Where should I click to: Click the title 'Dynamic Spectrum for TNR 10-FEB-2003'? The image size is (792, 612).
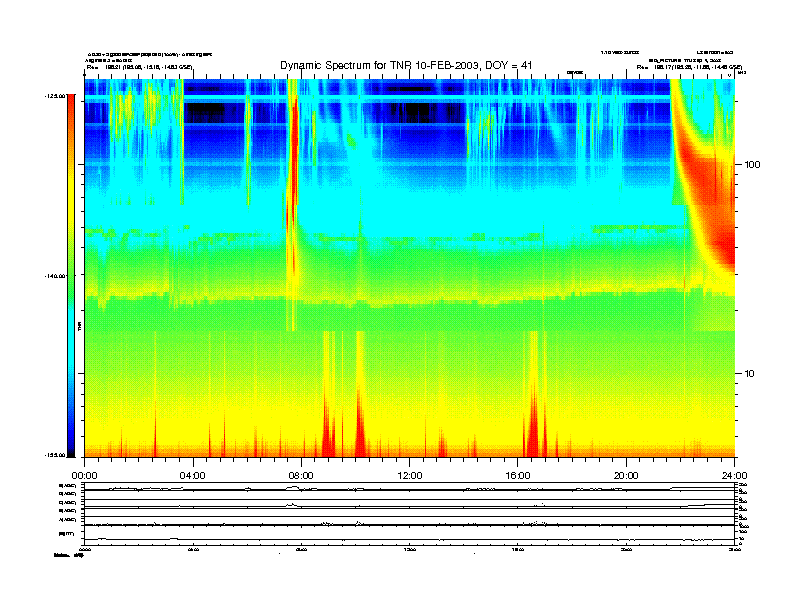pyautogui.click(x=406, y=66)
